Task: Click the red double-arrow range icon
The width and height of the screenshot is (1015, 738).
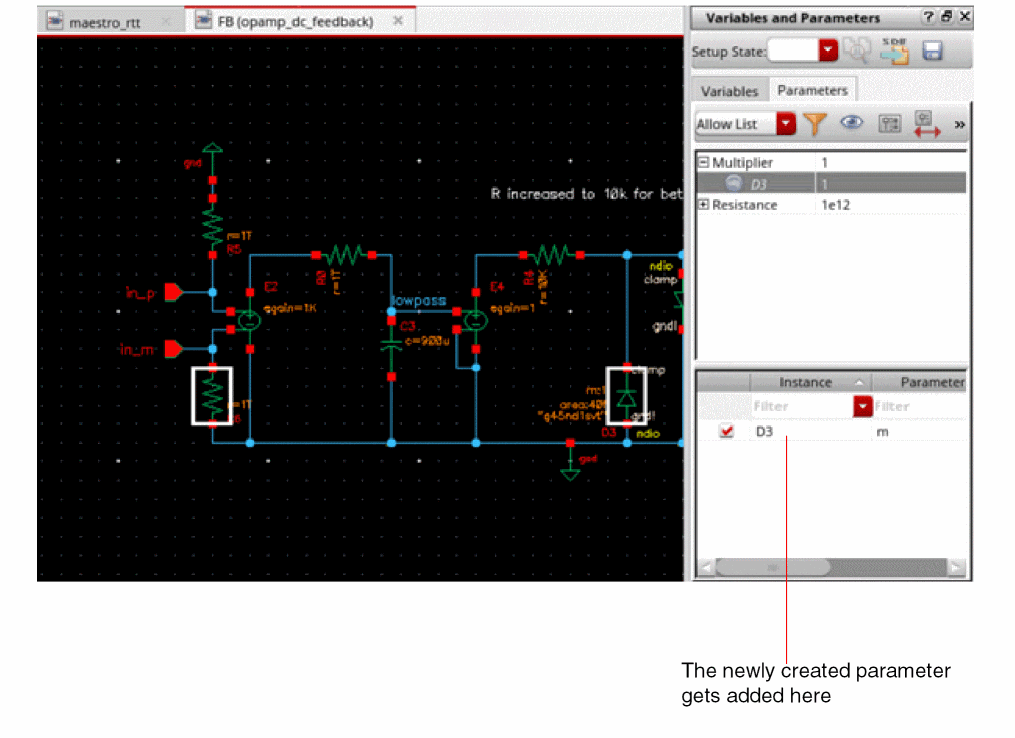Action: (x=926, y=124)
